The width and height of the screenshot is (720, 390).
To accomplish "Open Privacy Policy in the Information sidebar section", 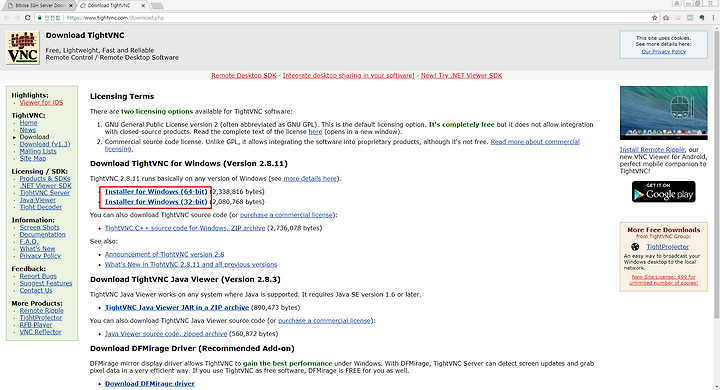I will click(40, 256).
